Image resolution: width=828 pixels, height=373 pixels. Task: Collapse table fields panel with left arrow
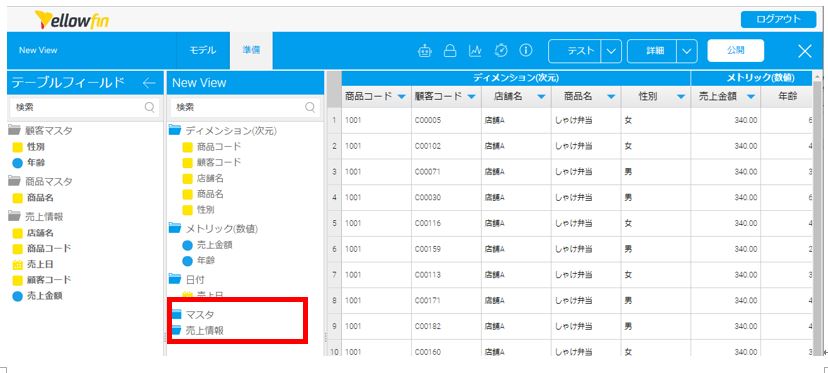coord(149,82)
